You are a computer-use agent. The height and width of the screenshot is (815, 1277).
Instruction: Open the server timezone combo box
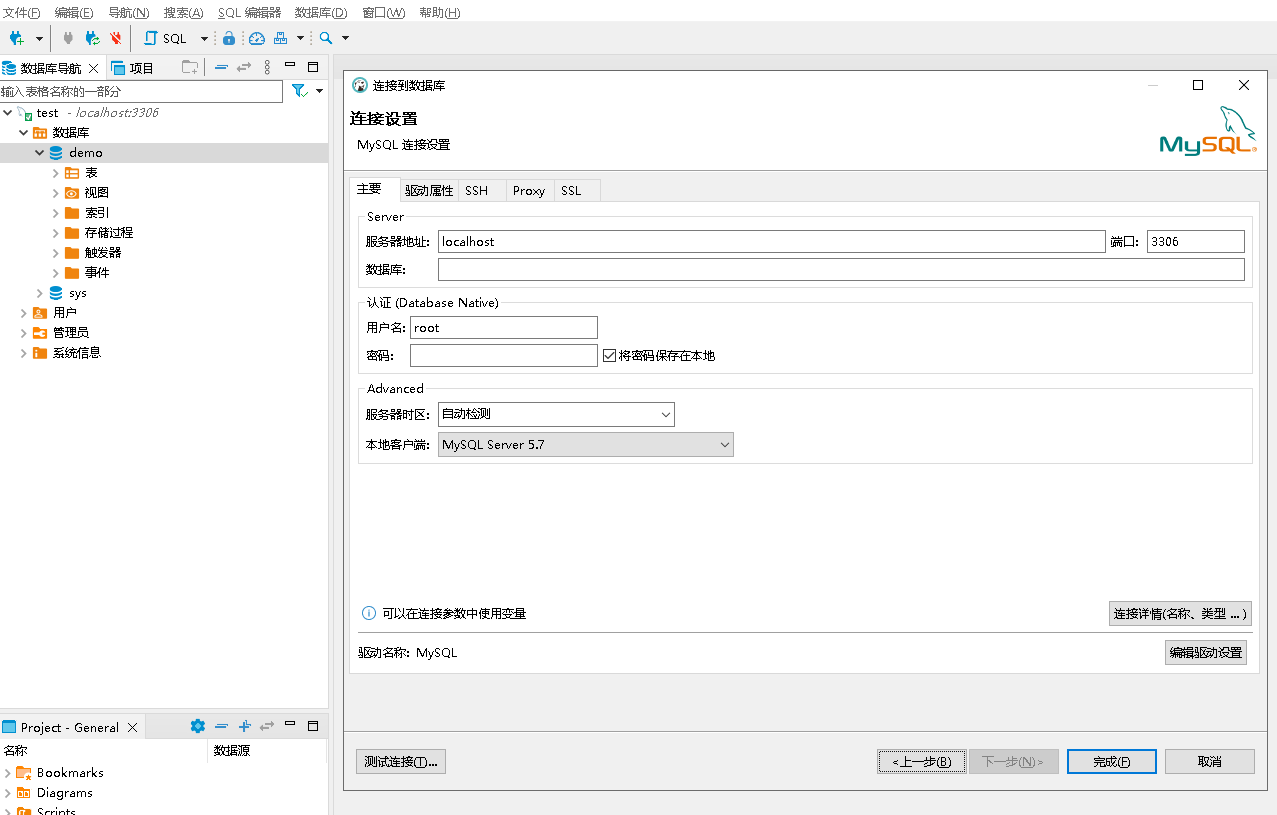[556, 414]
